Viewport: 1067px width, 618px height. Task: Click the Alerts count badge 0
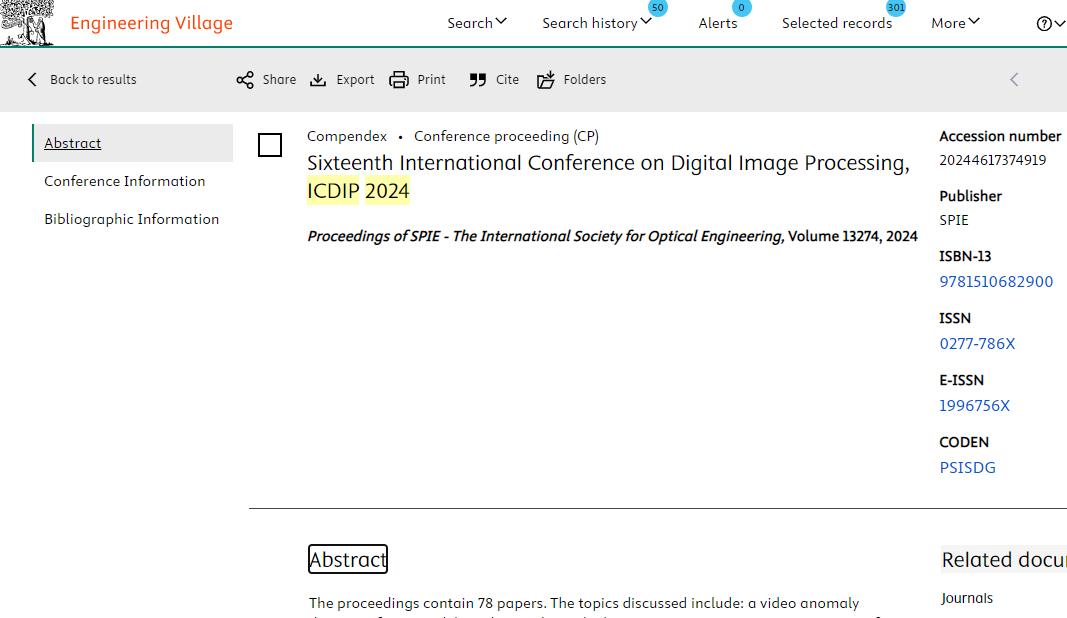click(742, 7)
